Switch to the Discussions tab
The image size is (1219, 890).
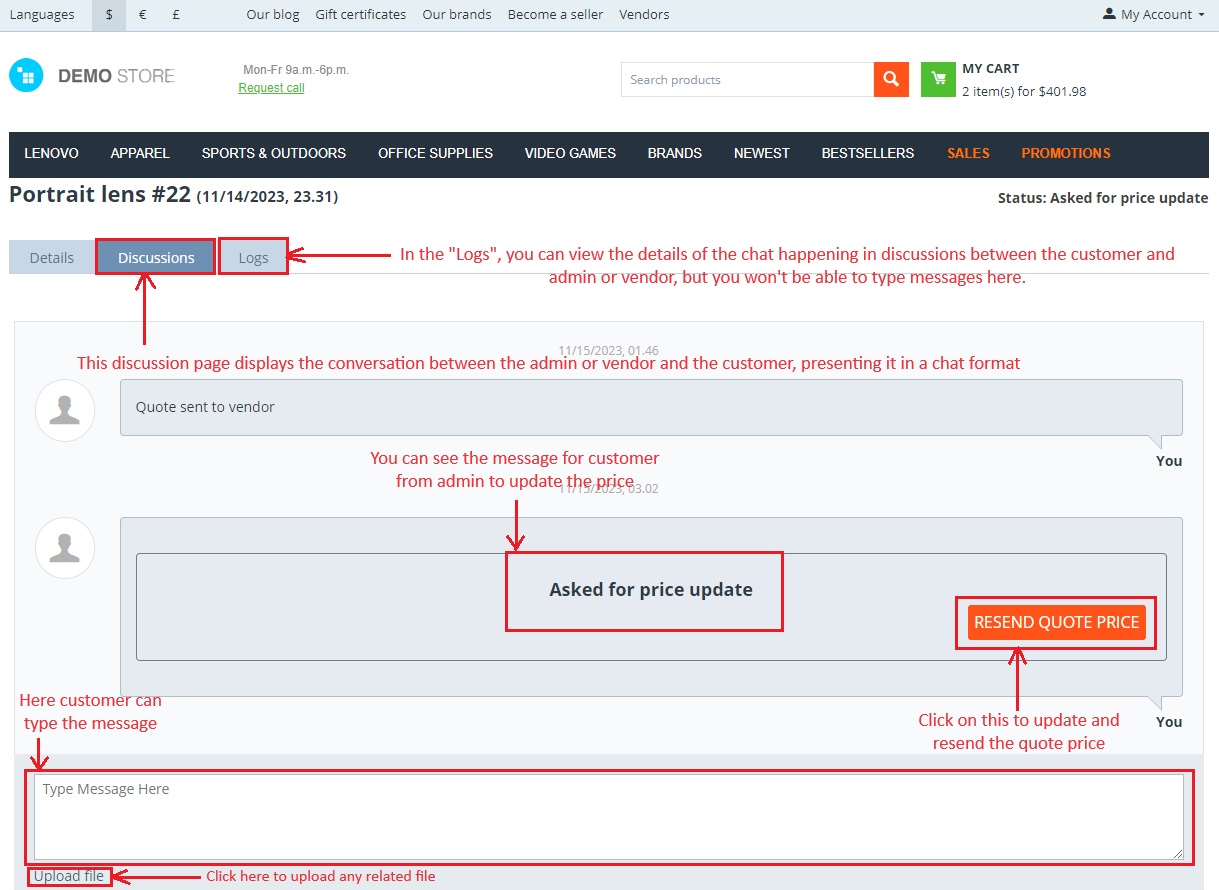click(x=156, y=257)
